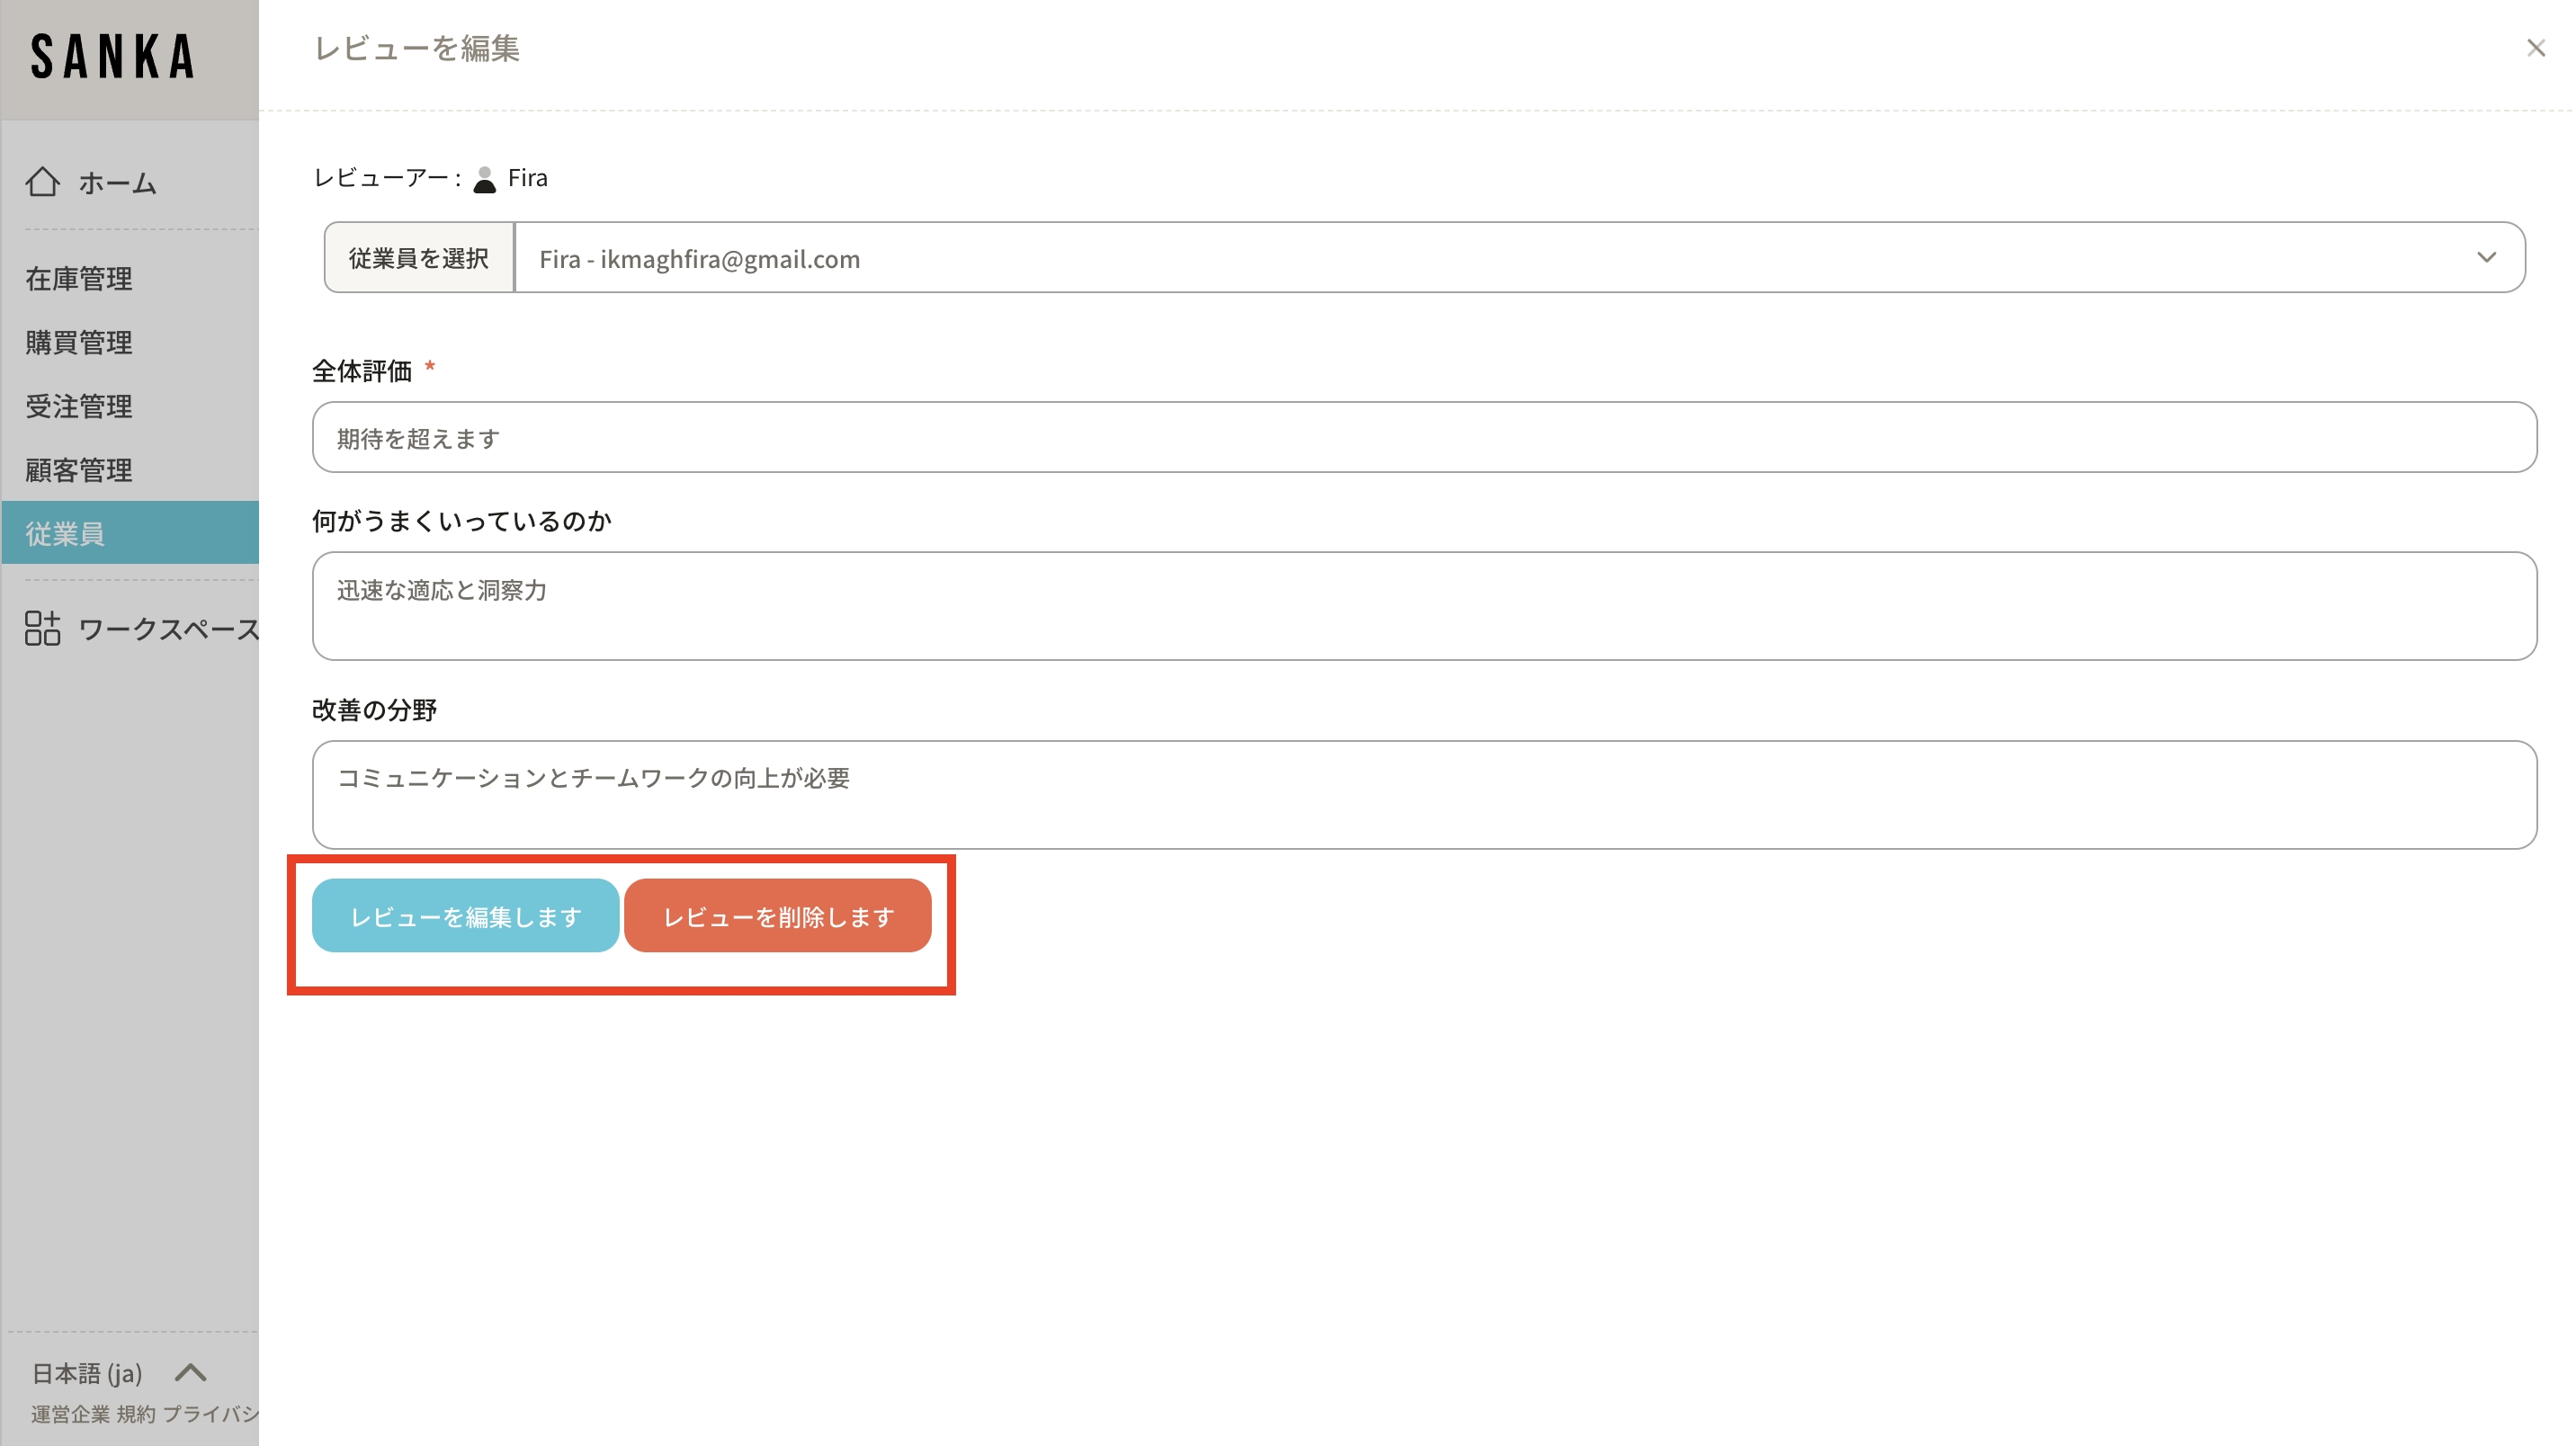Viewport: 2576px width, 1446px height.
Task: Close the review edit panel
Action: 2535,48
